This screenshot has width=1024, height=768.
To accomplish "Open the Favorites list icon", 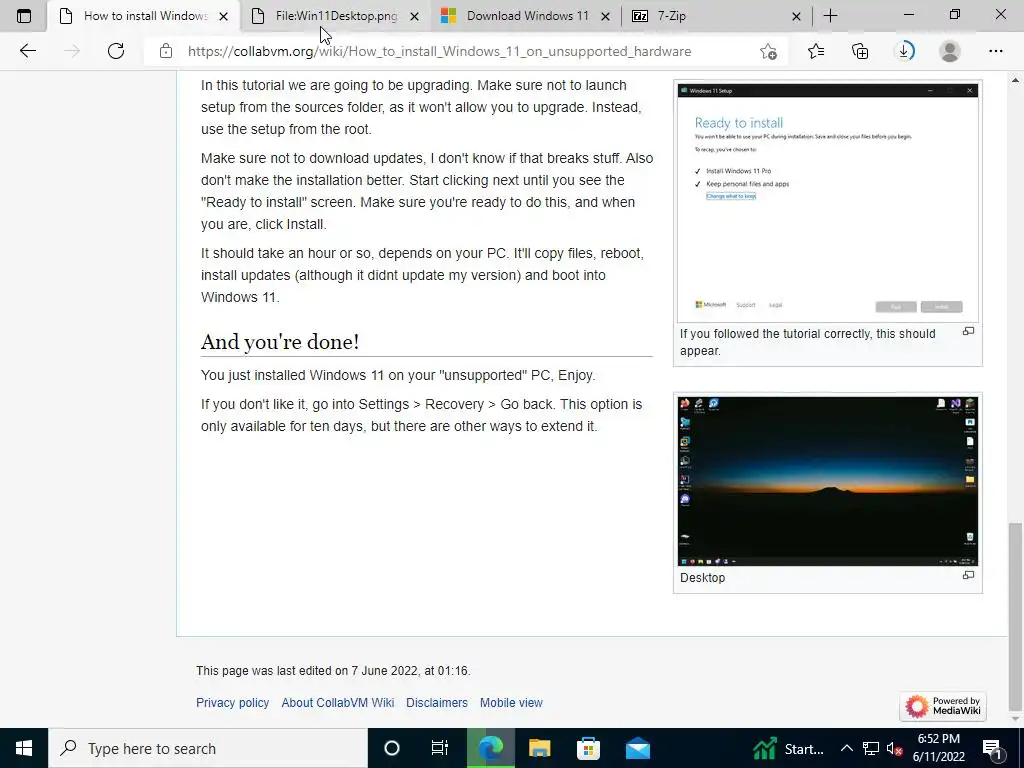I will [x=816, y=51].
